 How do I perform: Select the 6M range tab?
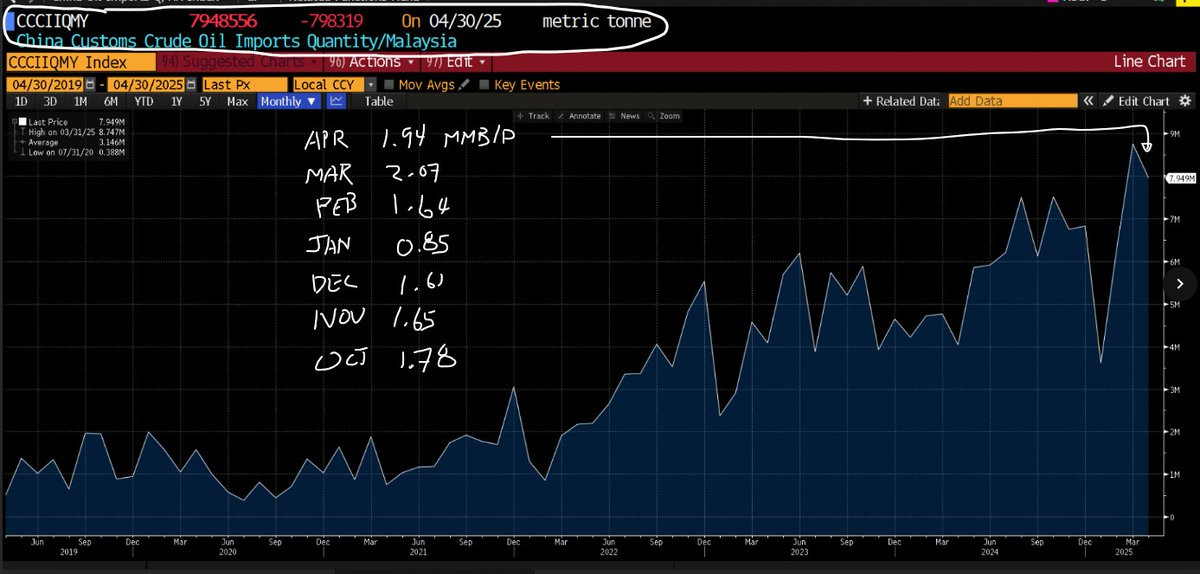click(110, 101)
